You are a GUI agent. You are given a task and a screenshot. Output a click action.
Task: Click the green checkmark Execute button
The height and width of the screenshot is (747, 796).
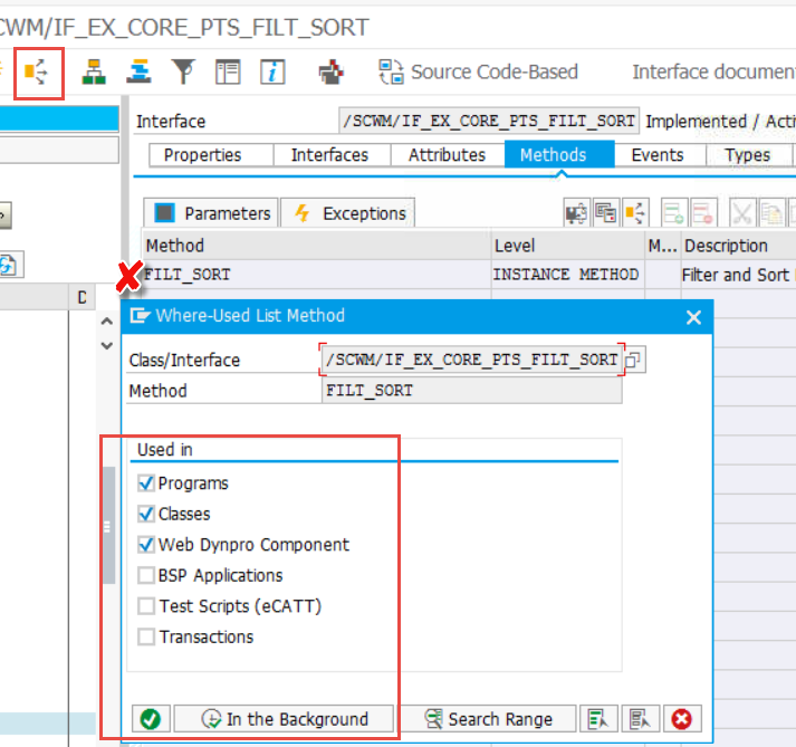click(x=151, y=719)
